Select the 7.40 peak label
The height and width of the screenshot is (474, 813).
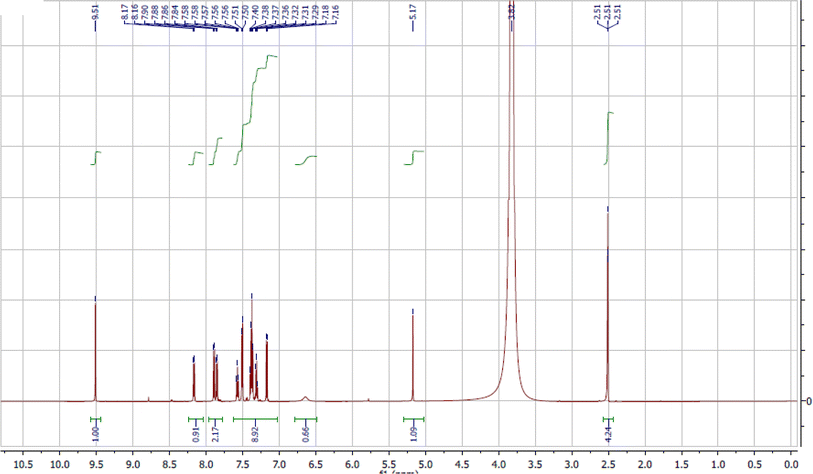click(x=255, y=12)
